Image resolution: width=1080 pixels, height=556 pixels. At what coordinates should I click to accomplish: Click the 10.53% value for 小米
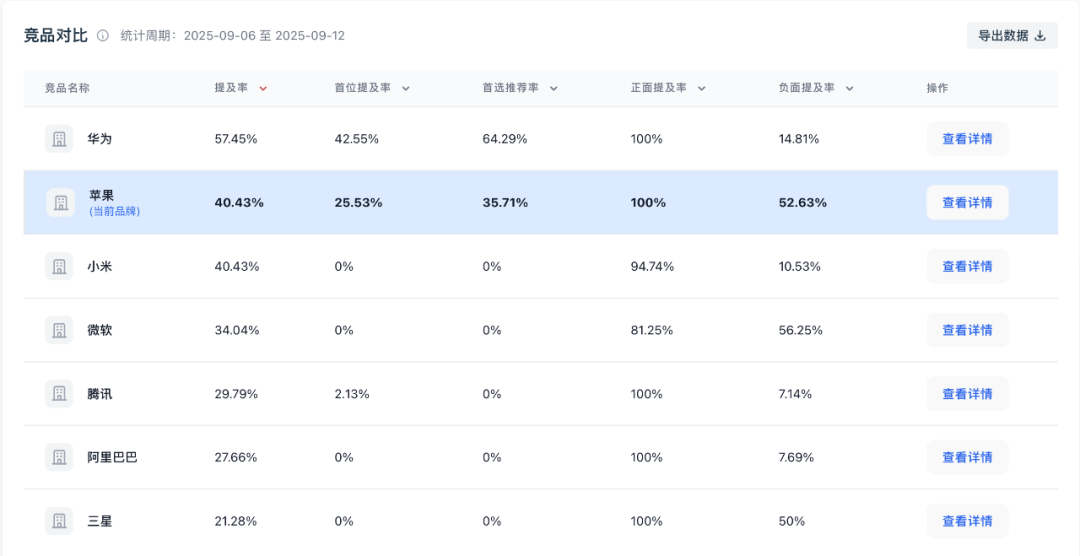tap(800, 267)
